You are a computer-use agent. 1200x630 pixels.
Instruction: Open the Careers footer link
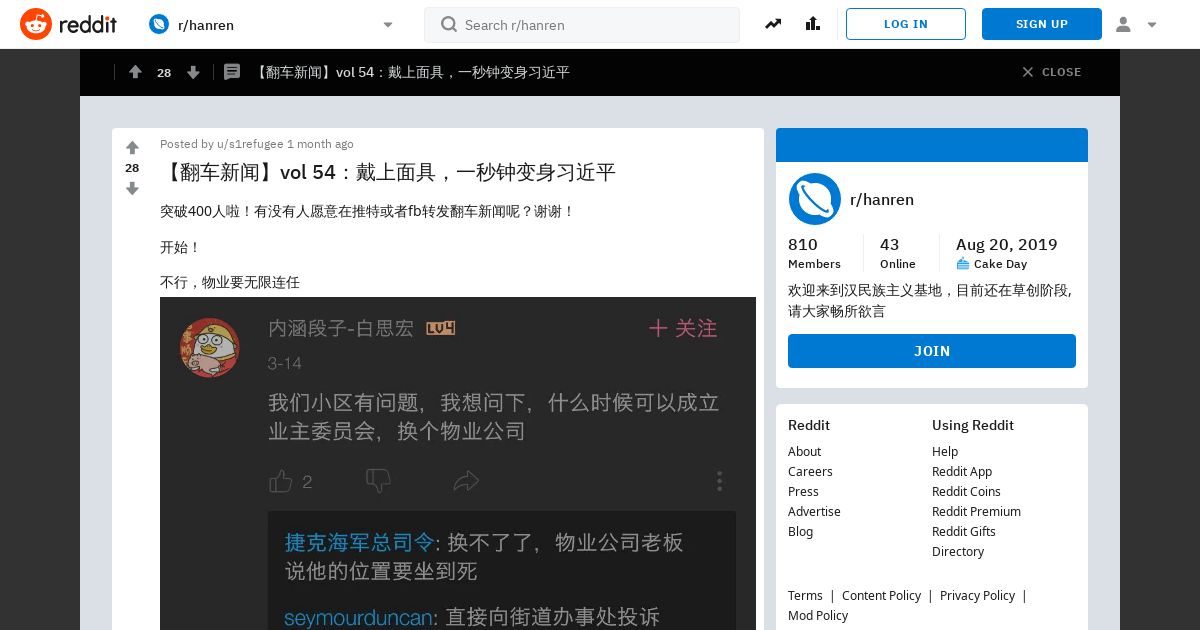click(810, 471)
